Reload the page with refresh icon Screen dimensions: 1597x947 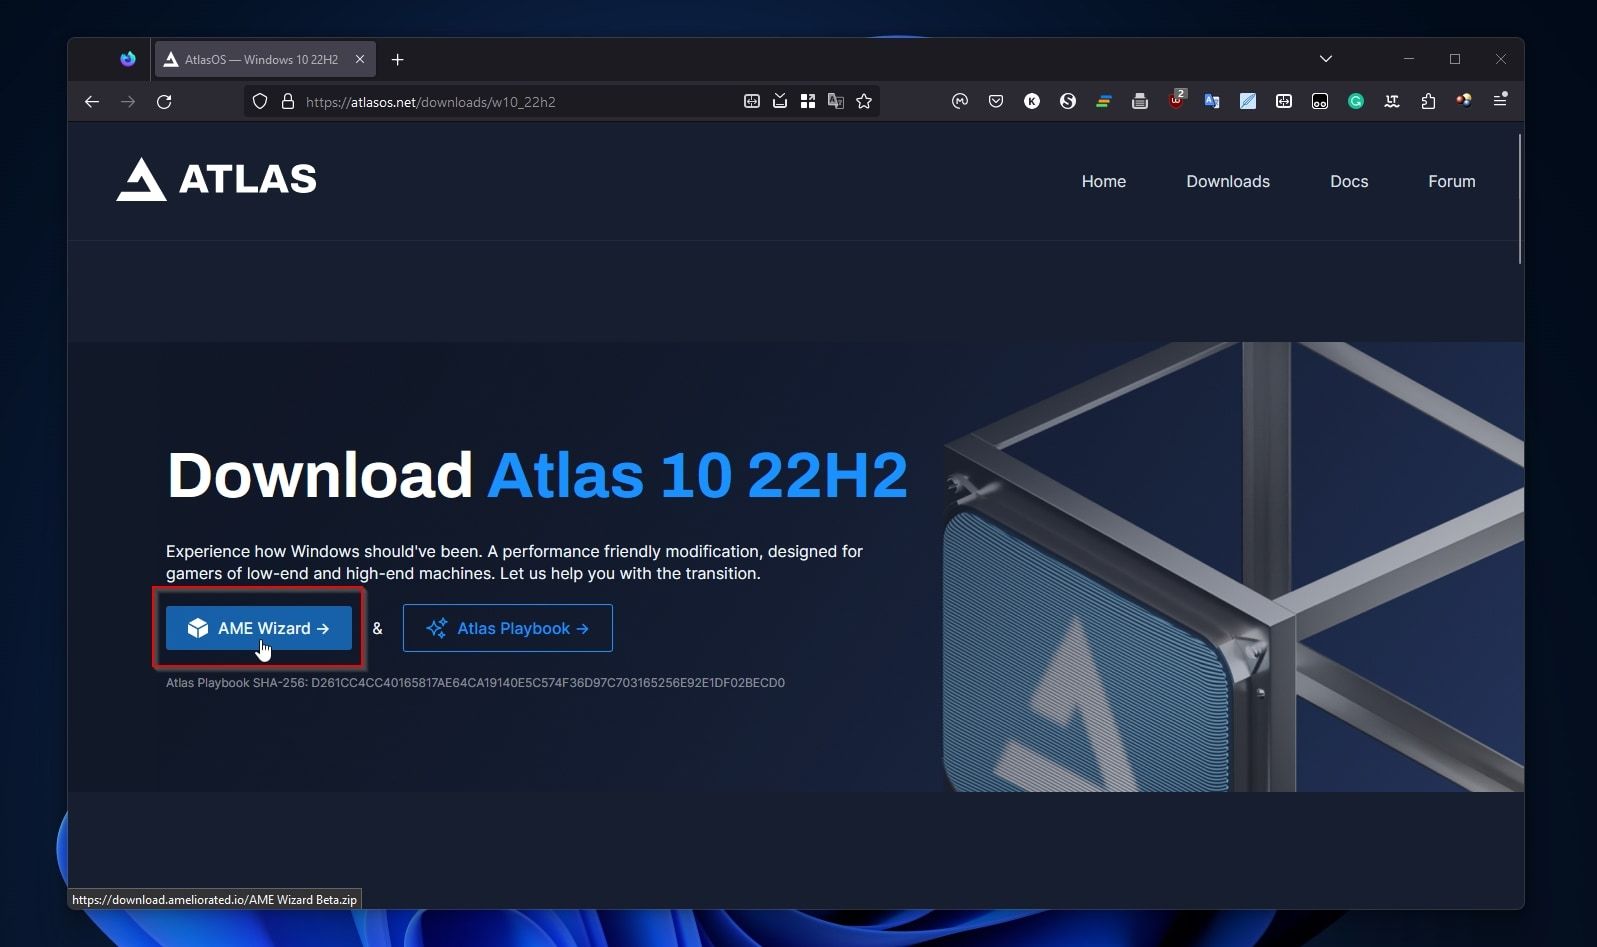coord(164,101)
